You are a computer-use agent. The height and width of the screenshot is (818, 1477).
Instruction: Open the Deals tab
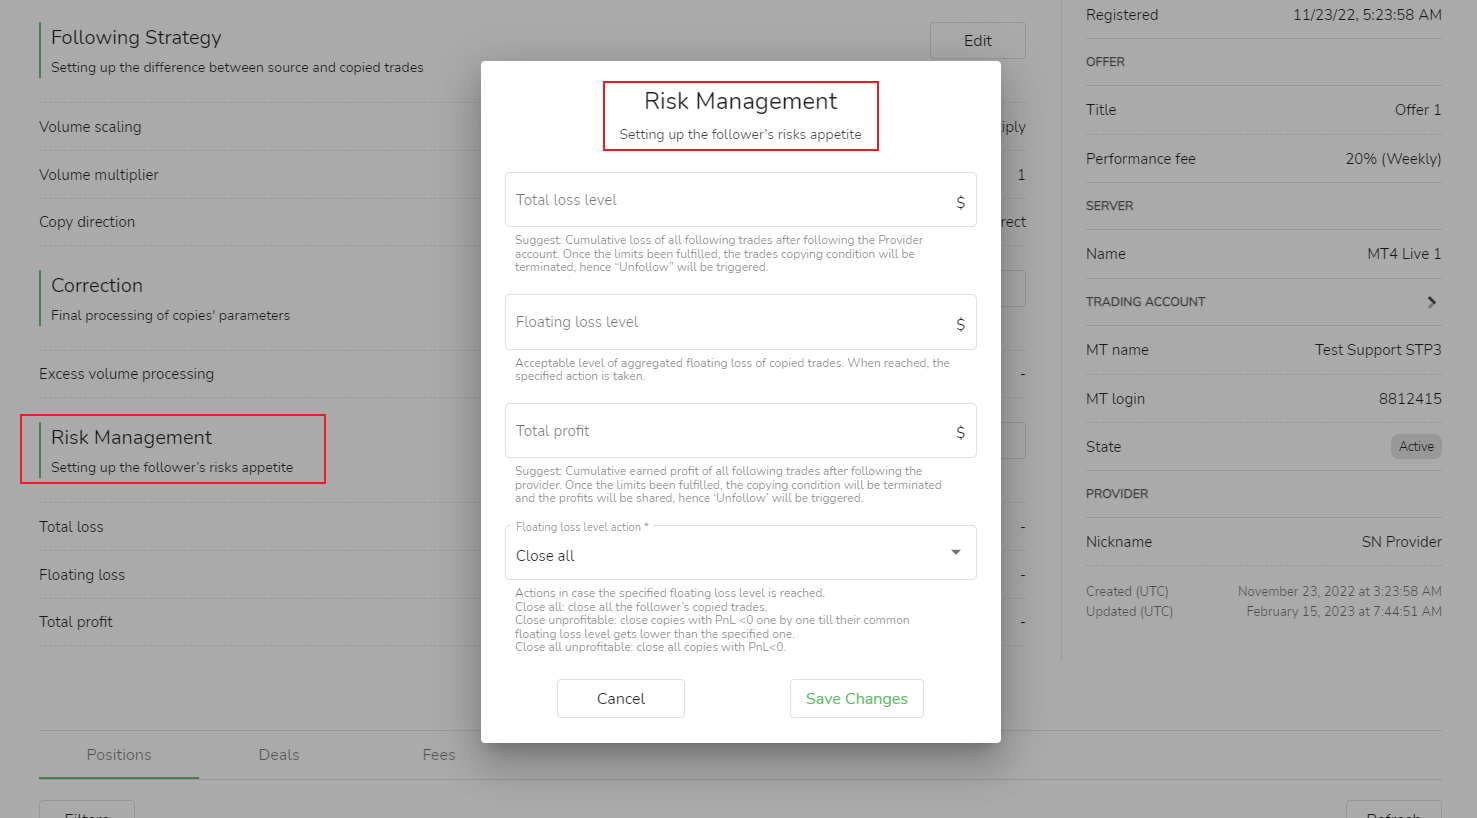coord(279,755)
